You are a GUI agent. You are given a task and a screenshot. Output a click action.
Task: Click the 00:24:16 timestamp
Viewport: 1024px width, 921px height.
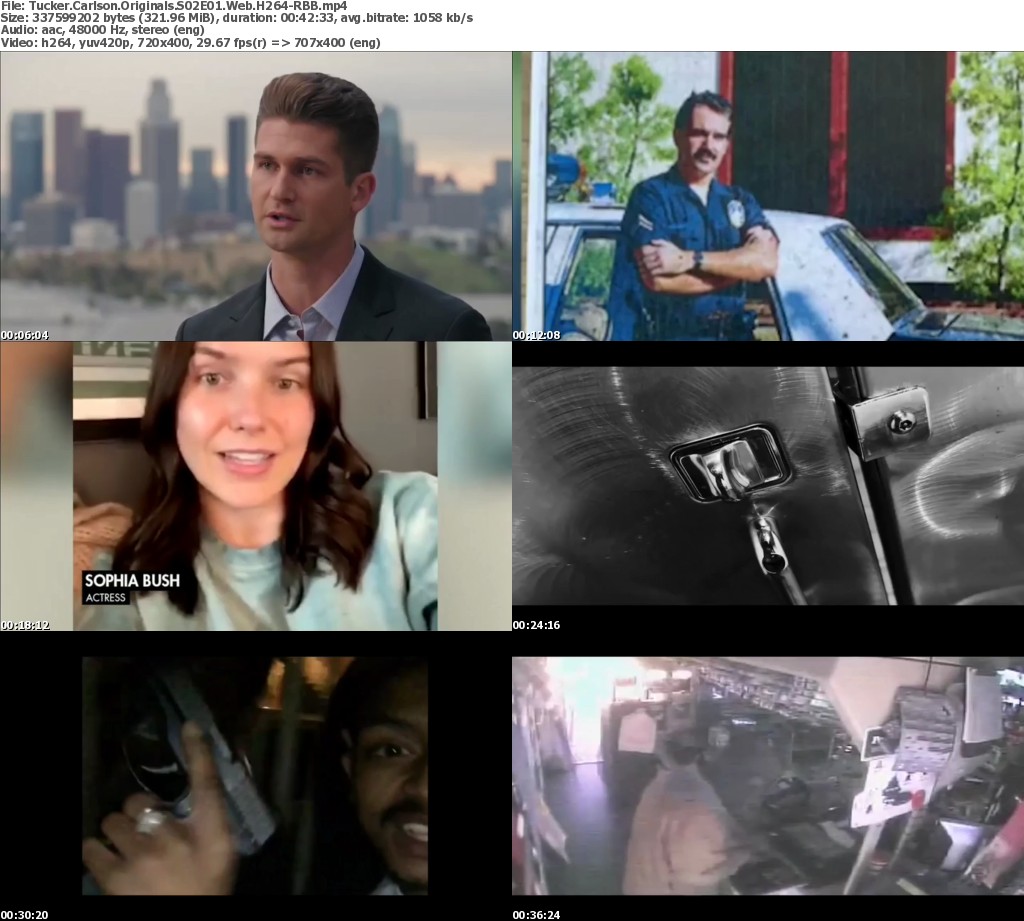tap(536, 625)
